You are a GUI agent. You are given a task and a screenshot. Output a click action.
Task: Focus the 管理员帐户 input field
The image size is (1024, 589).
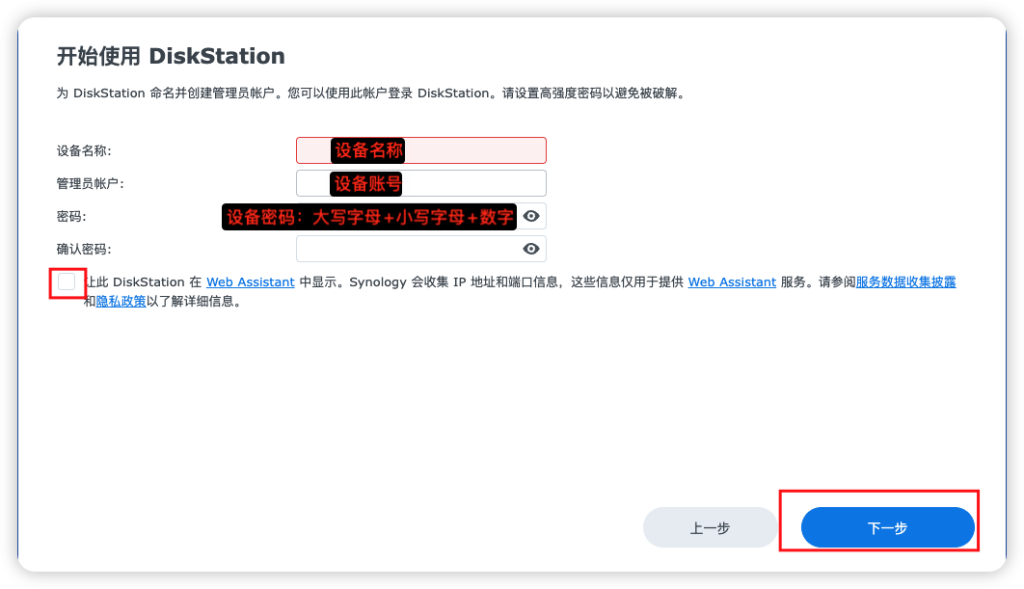[421, 183]
